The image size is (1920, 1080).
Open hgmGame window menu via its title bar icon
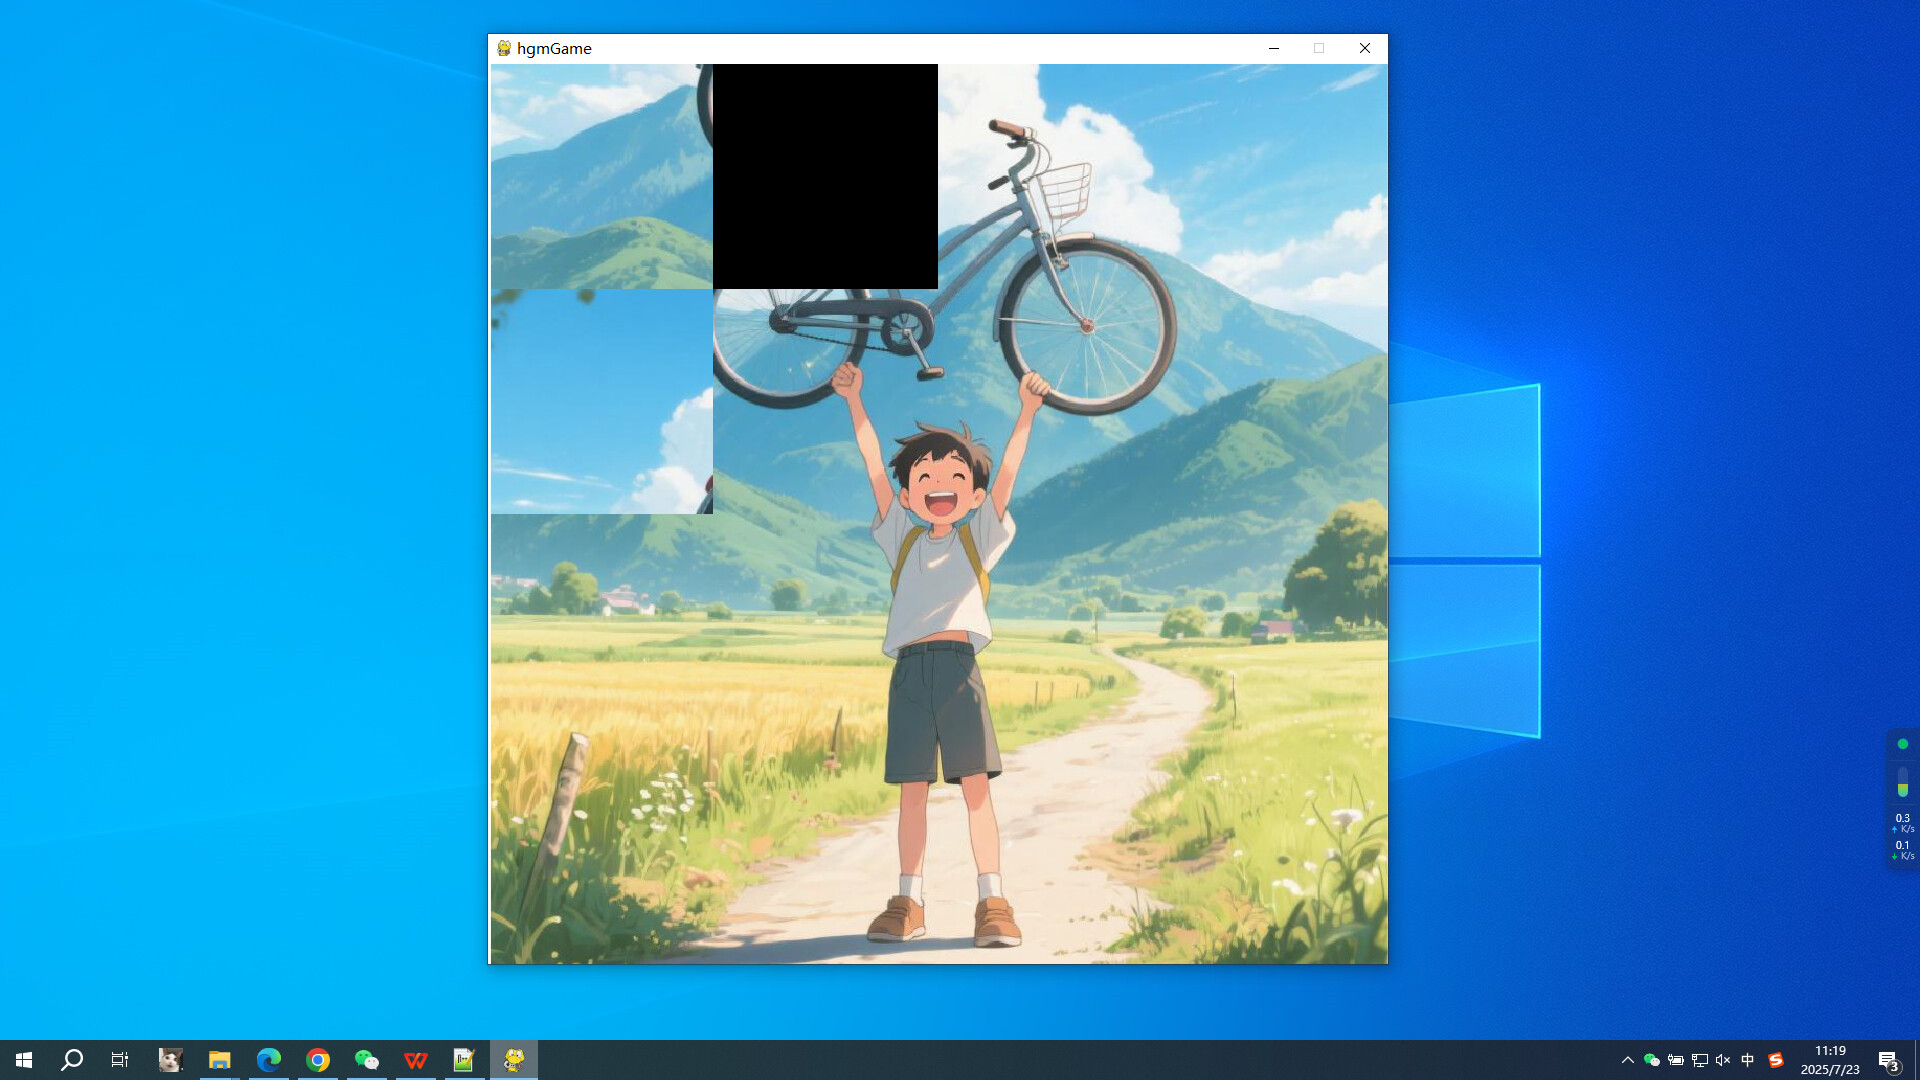tap(502, 47)
